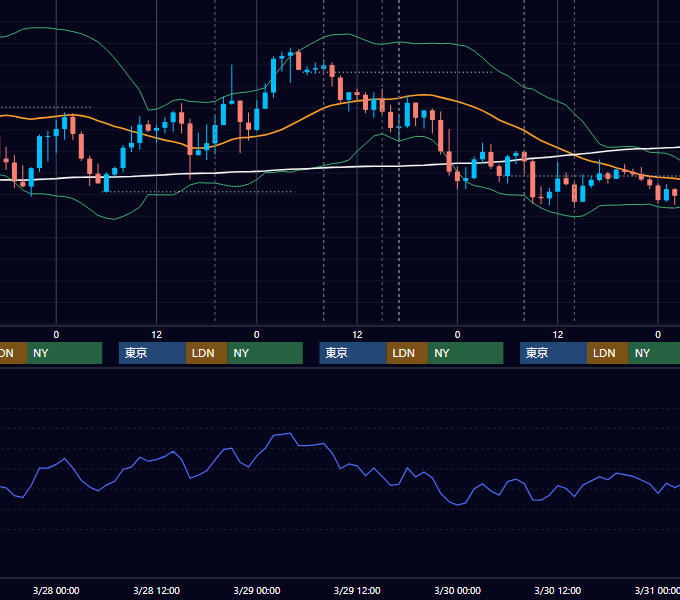Click the hour label 12 above 3/30 12:00

pos(558,335)
